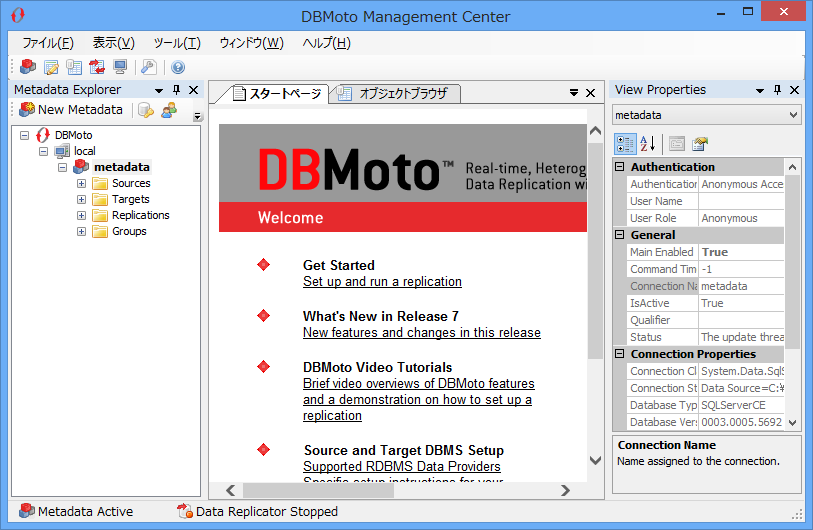The image size is (813, 530).
Task: Close the Metadata Explorer panel
Action: coord(193,90)
